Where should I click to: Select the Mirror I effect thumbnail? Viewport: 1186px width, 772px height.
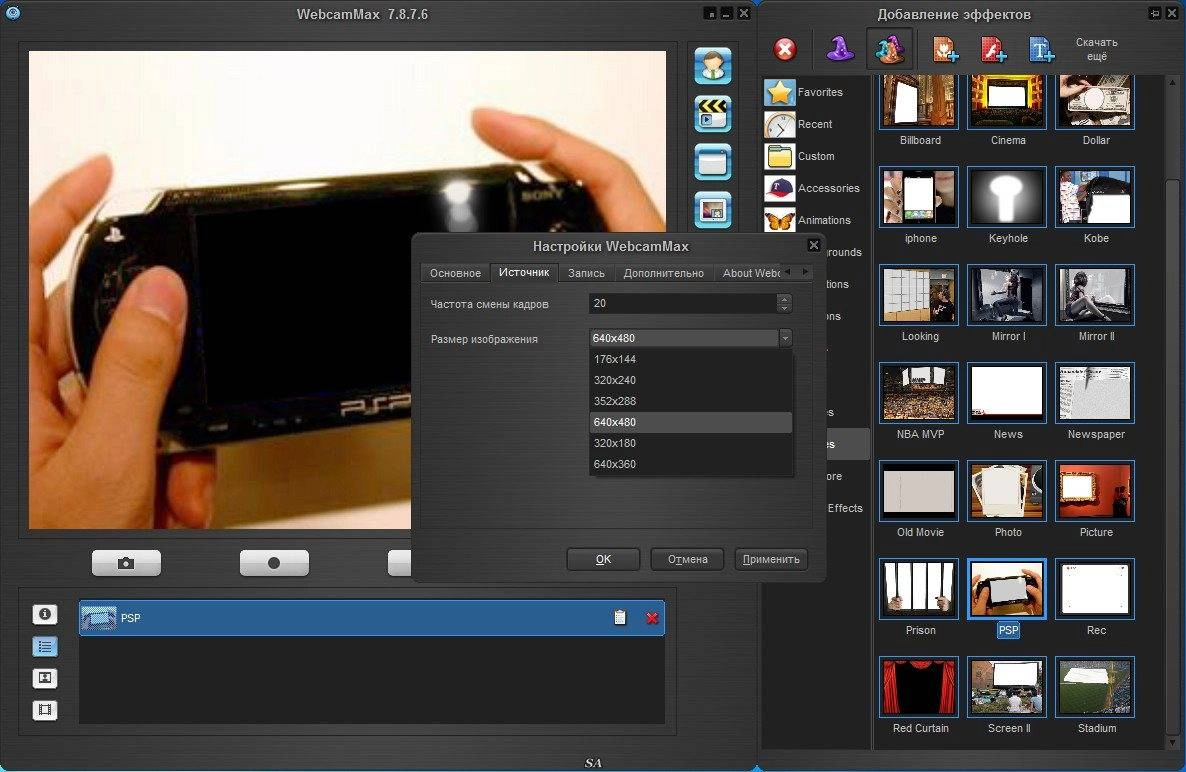[x=1007, y=295]
